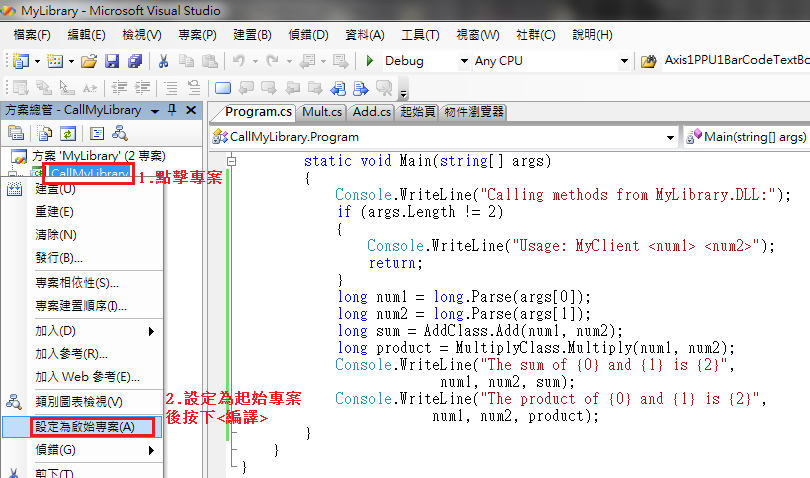810x478 pixels.
Task: Click the Axis1PPU1BarCodeTextBox find box
Action: tap(736, 60)
